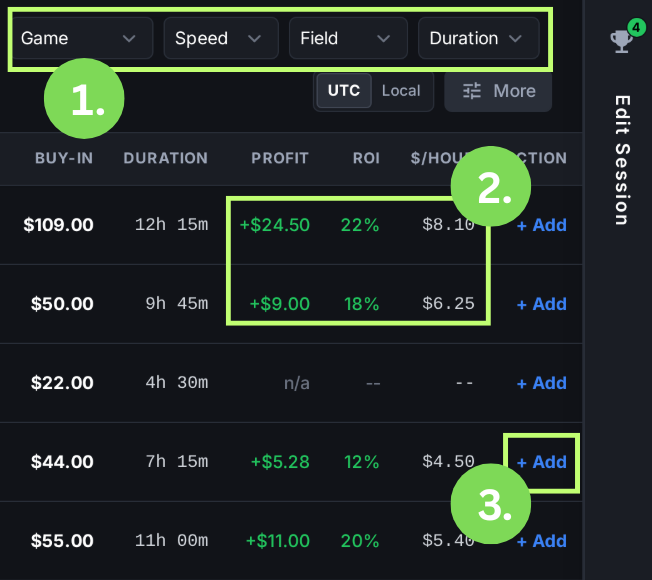The image size is (652, 580).
Task: Select the +$24.50 profit cell
Action: [x=274, y=225]
